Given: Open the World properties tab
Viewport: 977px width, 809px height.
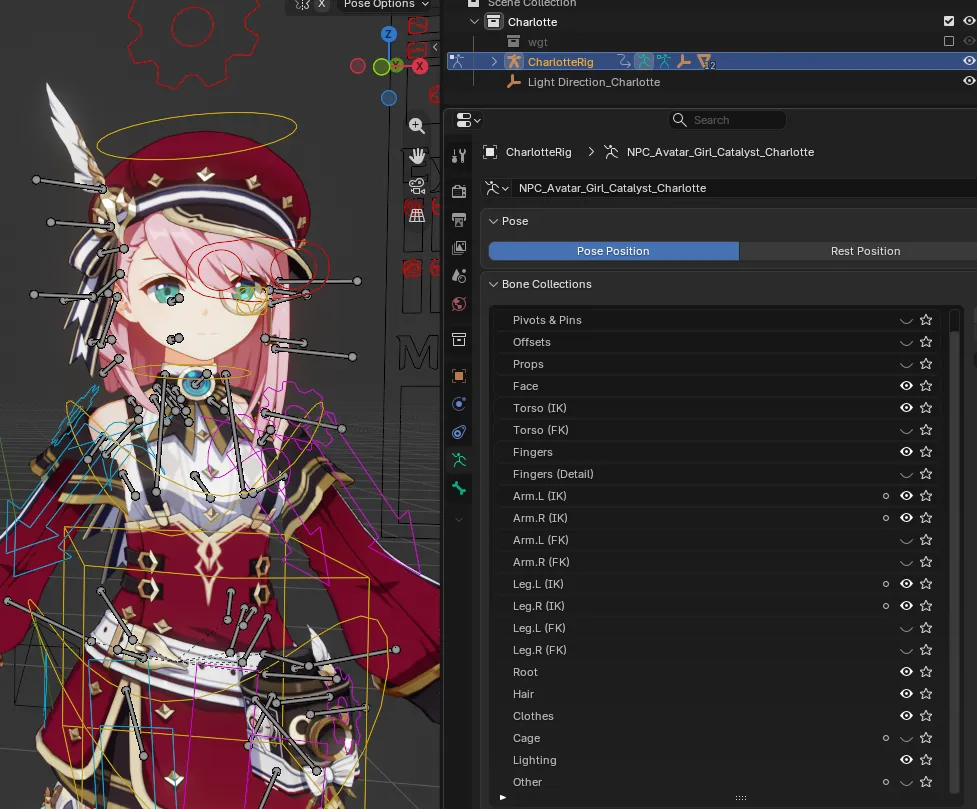Looking at the screenshot, I should (459, 304).
